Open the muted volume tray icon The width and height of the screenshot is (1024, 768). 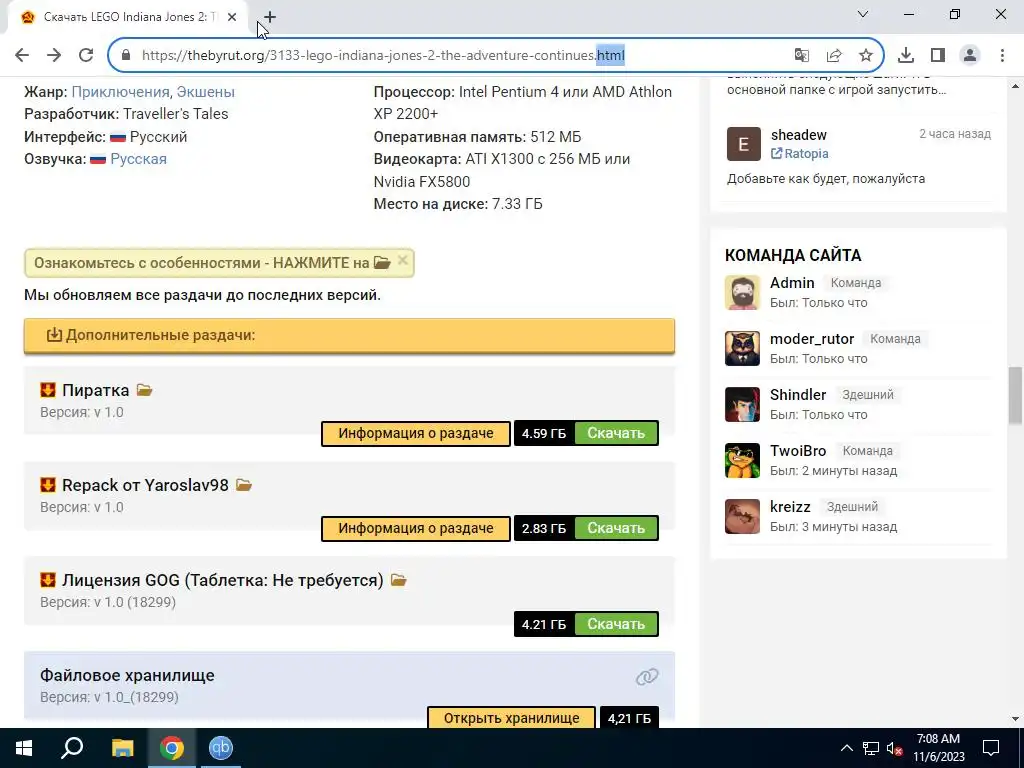[894, 748]
